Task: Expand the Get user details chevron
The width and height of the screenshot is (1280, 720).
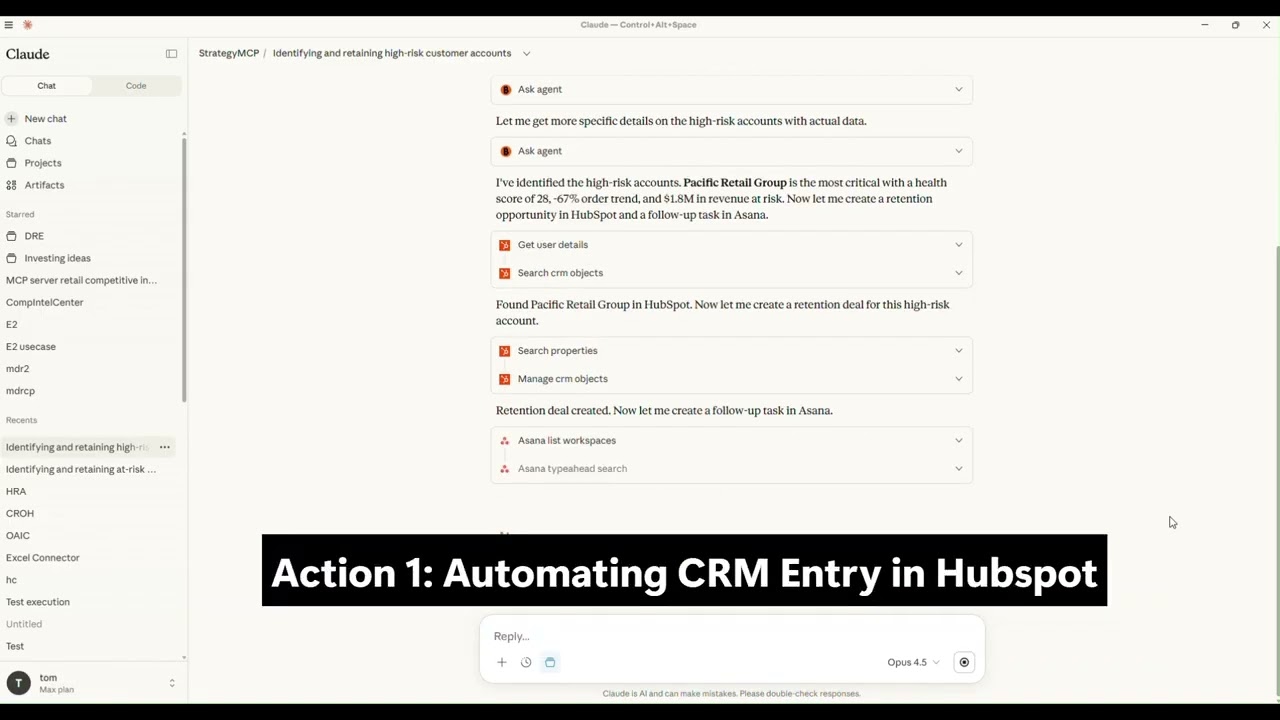Action: click(x=958, y=245)
